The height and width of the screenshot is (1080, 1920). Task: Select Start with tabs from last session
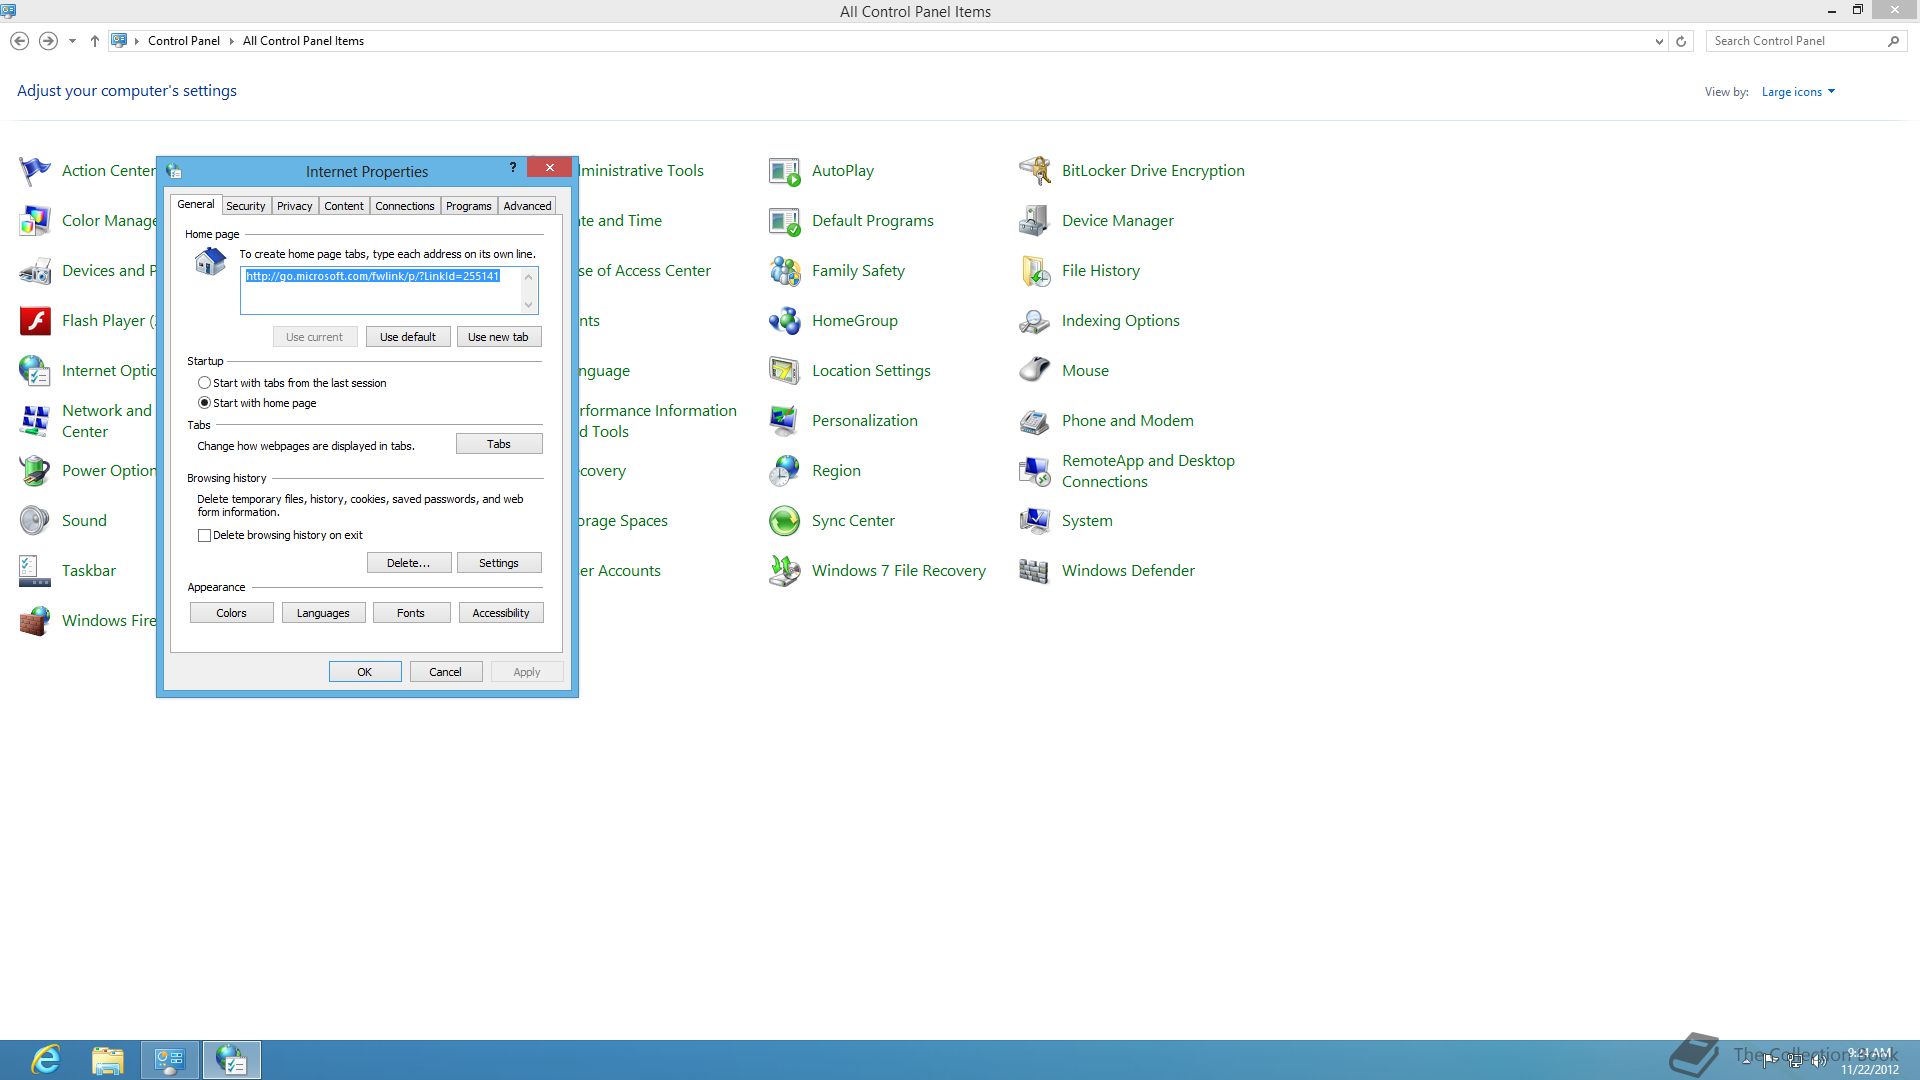[204, 383]
